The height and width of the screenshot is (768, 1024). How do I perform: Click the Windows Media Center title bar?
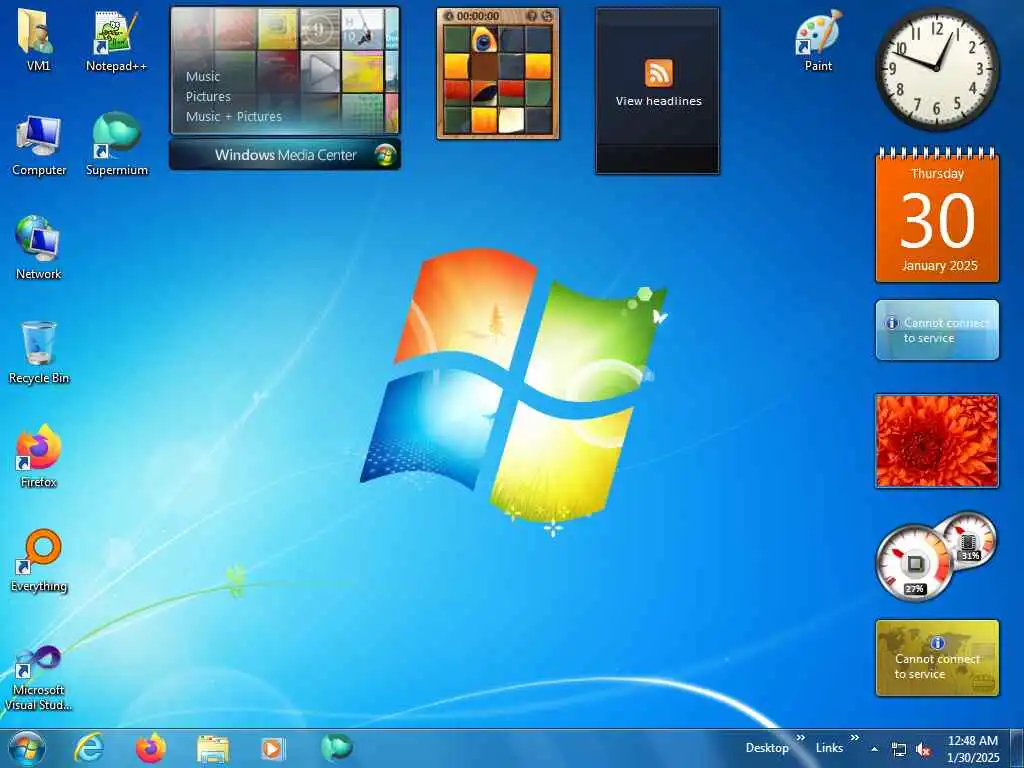coord(285,155)
